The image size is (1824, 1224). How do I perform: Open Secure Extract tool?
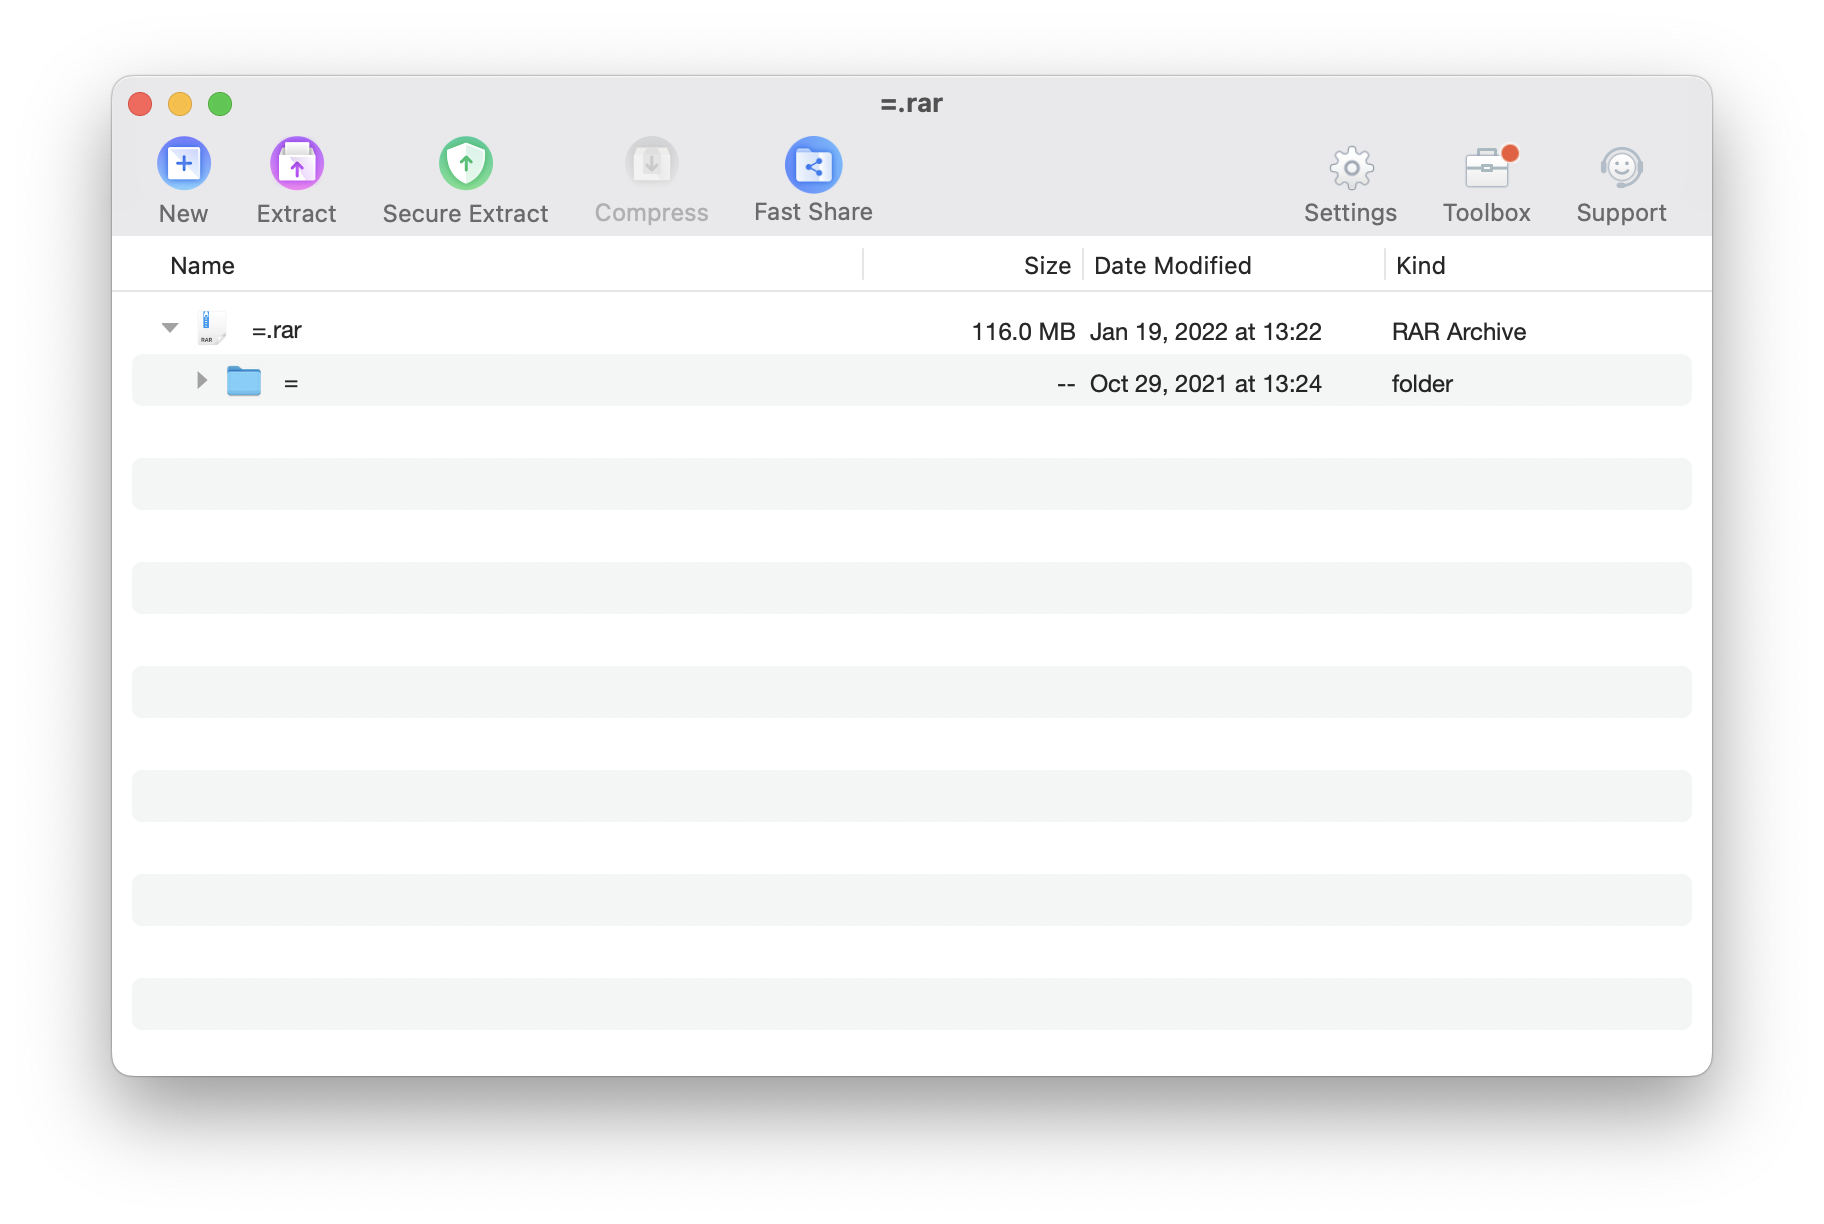tap(465, 163)
